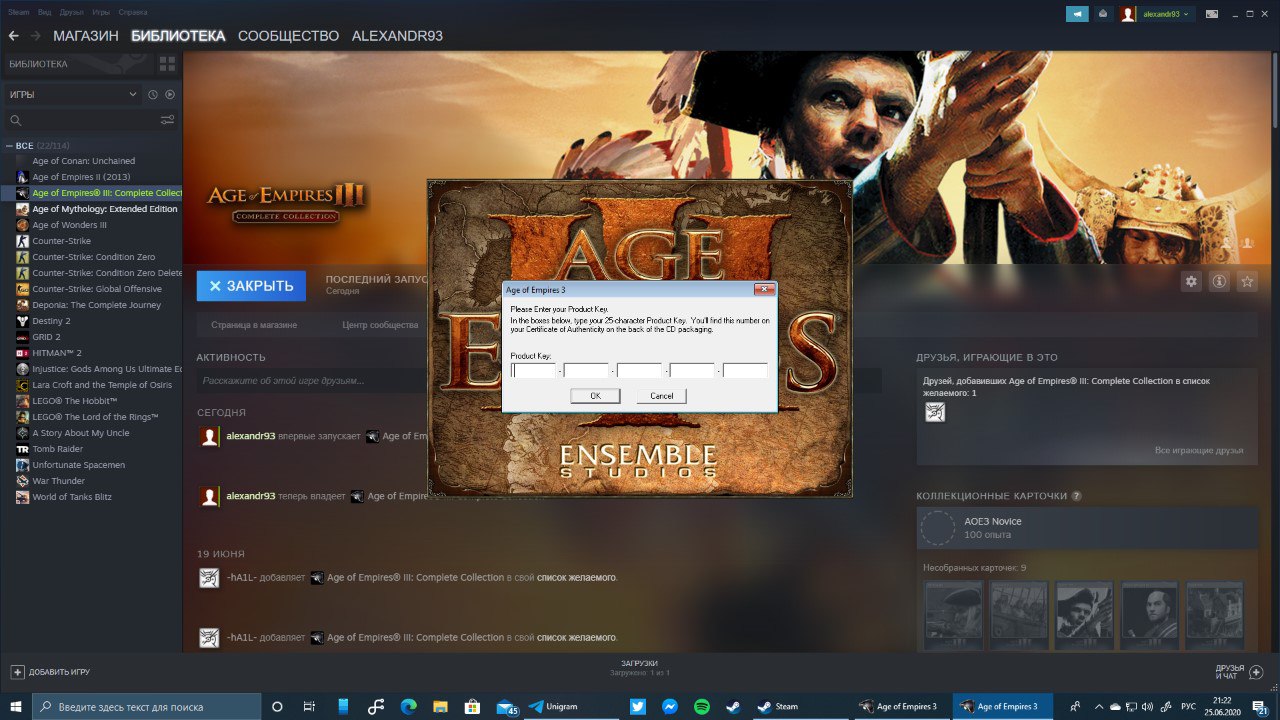Go to the МАГАЗИН tab

86,36
